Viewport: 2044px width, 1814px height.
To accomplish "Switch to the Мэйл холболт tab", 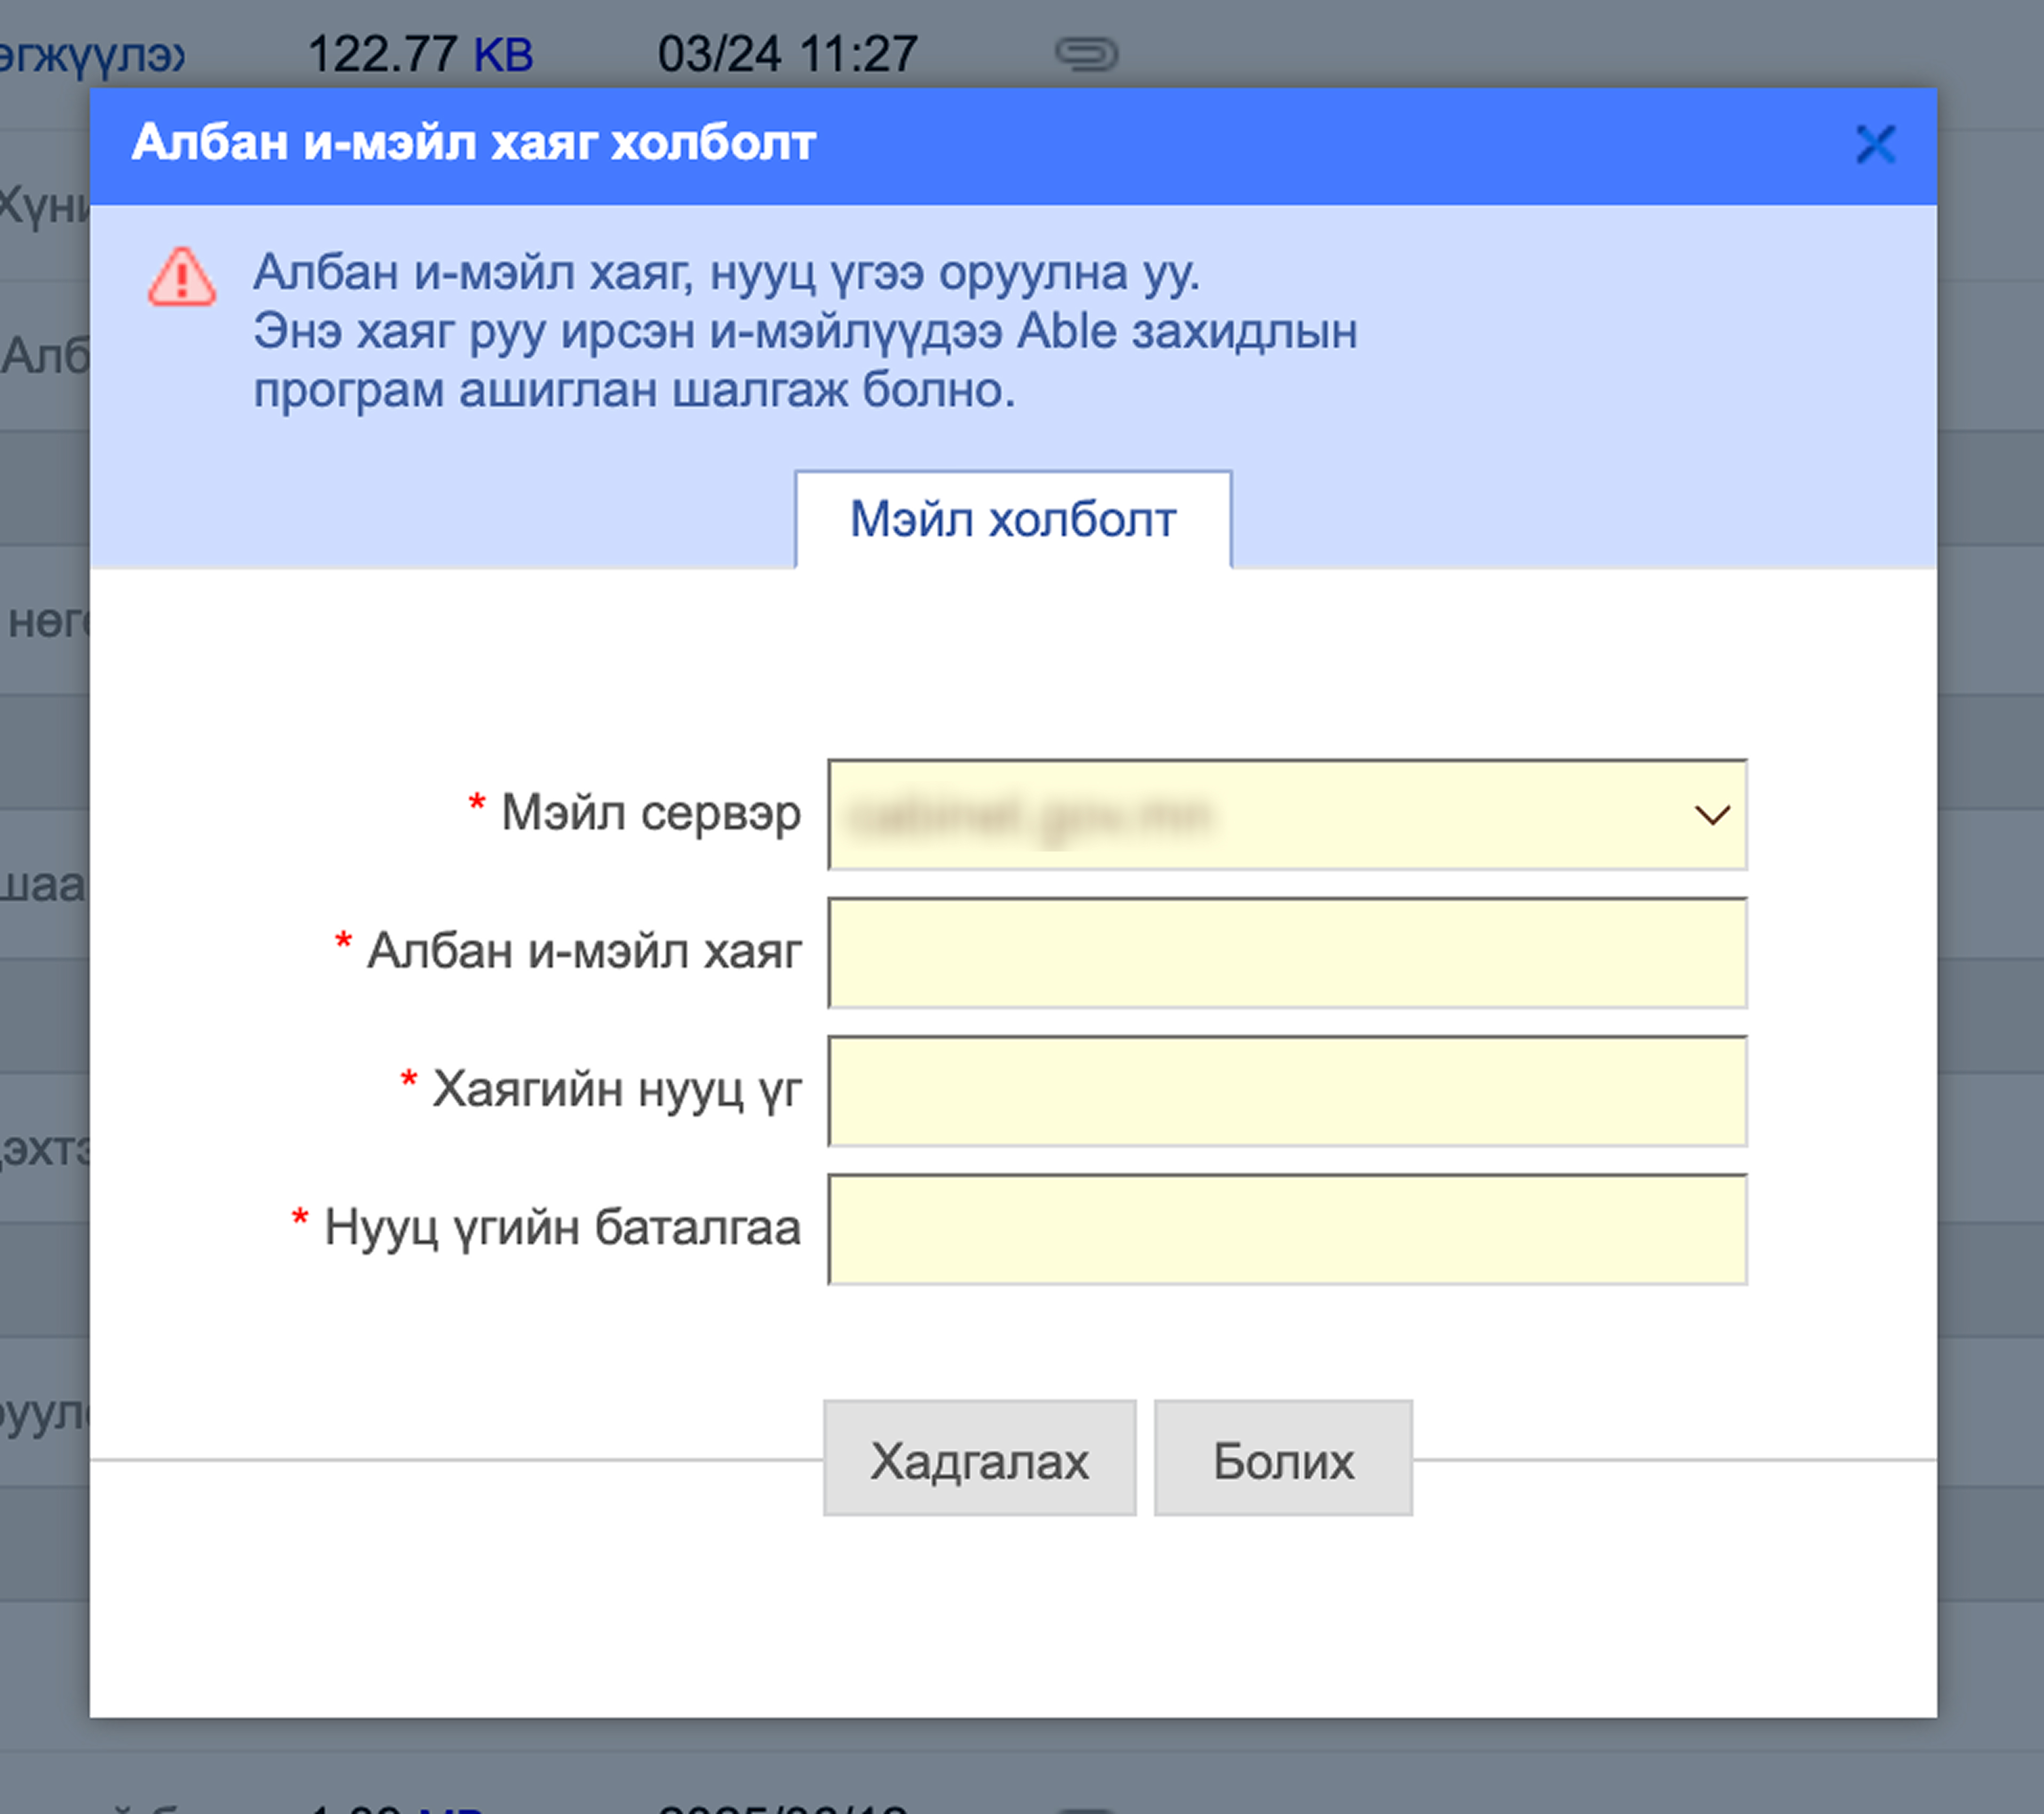I will [x=1012, y=520].
